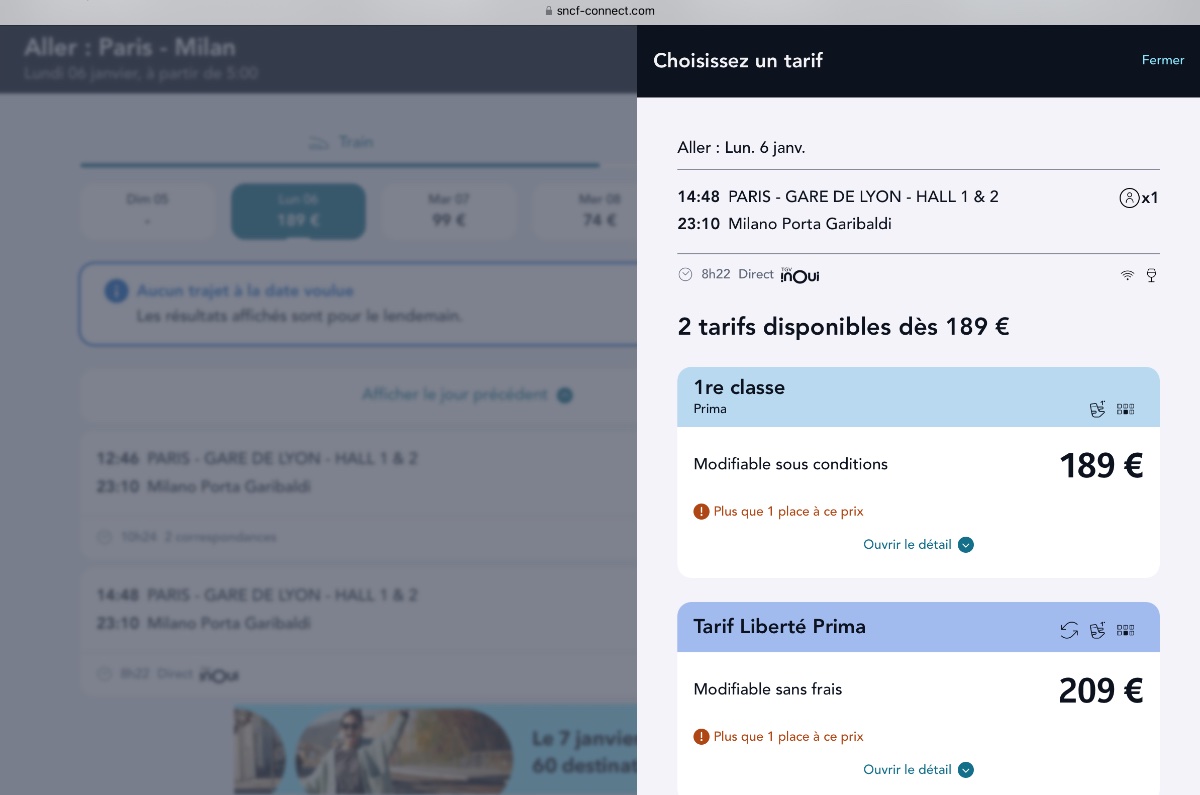This screenshot has width=1200, height=795.
Task: Click the exchange arrows icon on Tarif Liberté Prima
Action: click(x=1069, y=630)
